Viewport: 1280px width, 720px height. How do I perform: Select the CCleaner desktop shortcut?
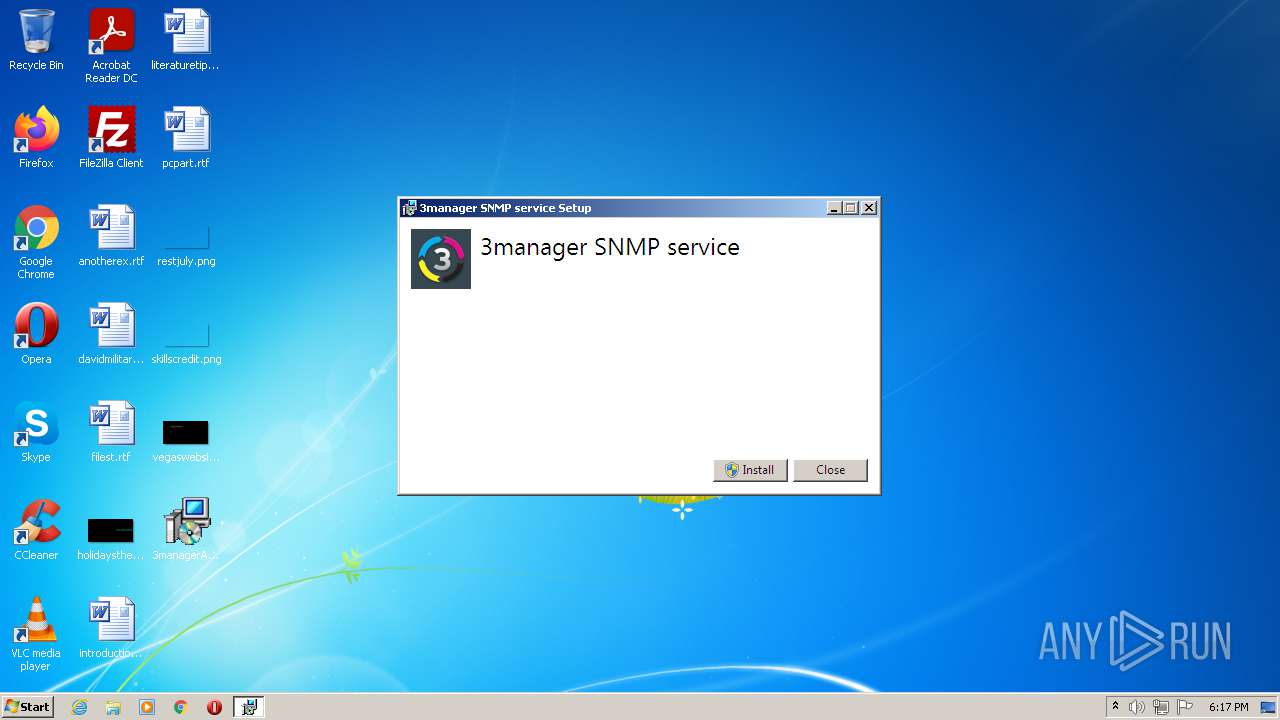click(x=36, y=530)
